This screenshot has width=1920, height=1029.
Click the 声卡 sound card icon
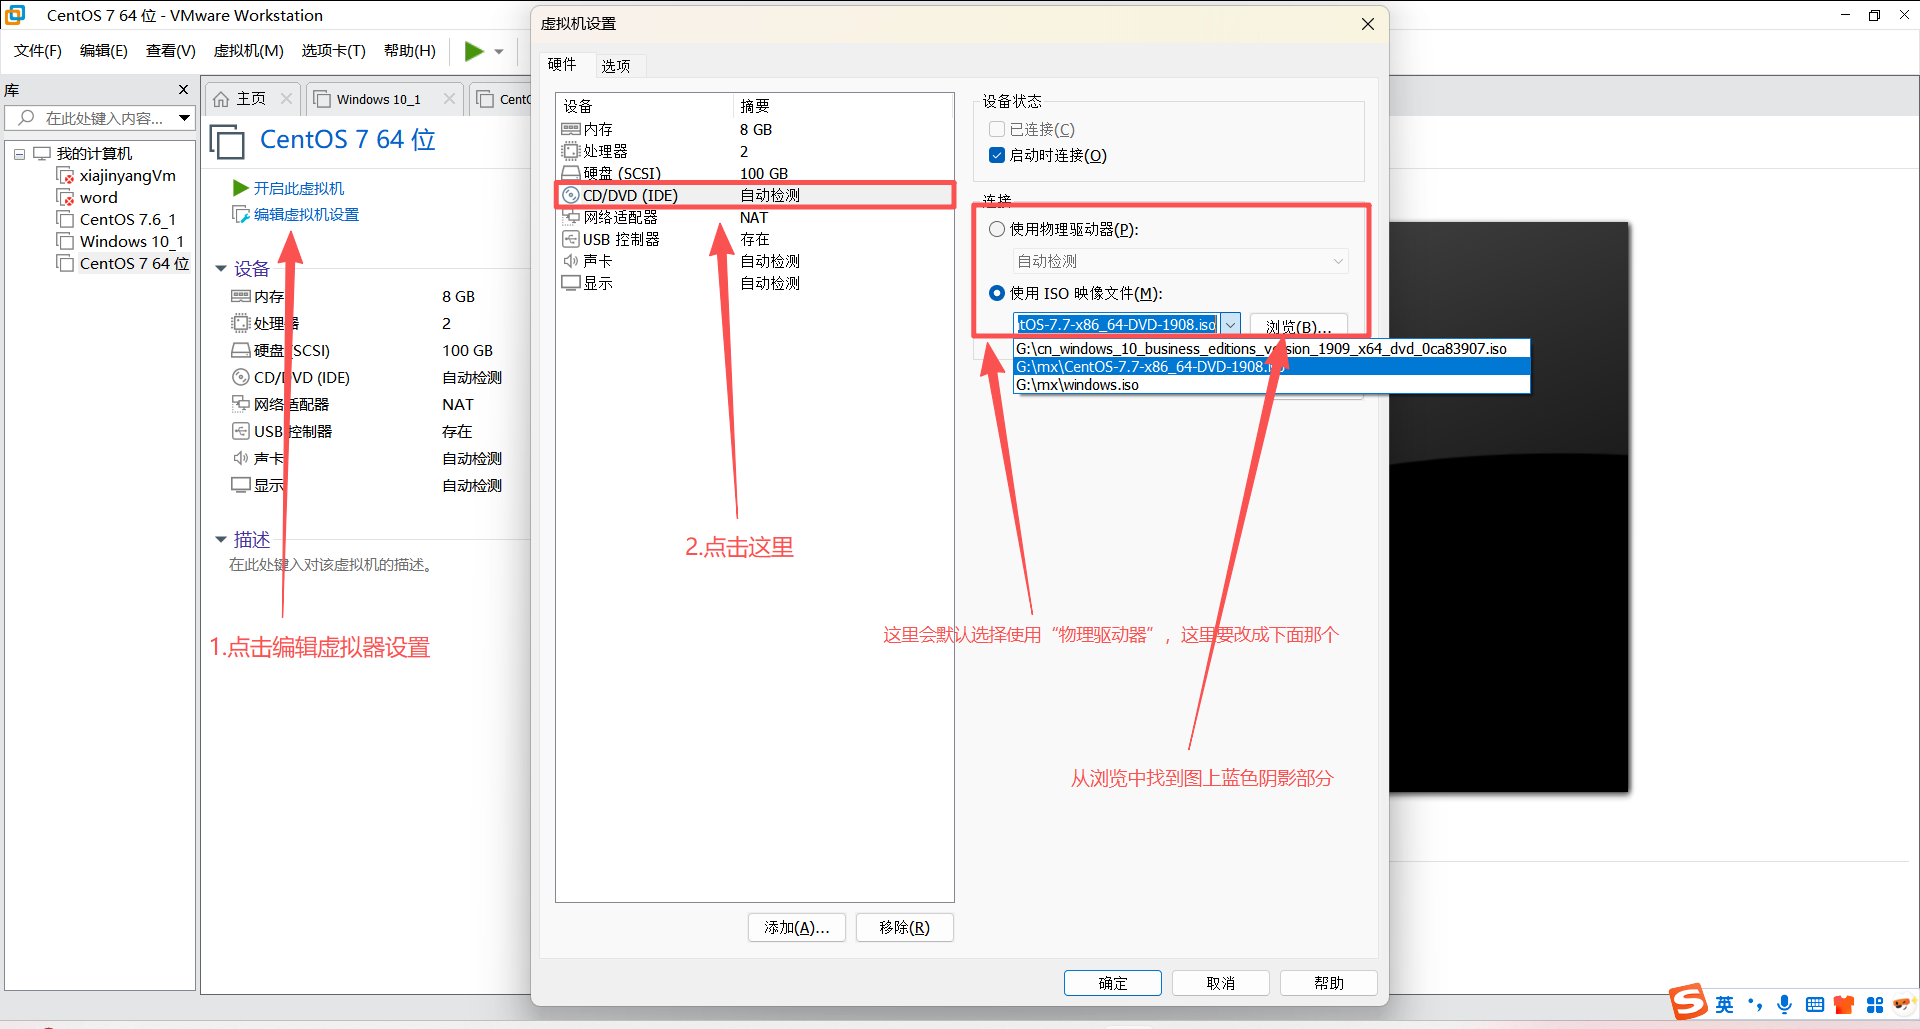[571, 260]
